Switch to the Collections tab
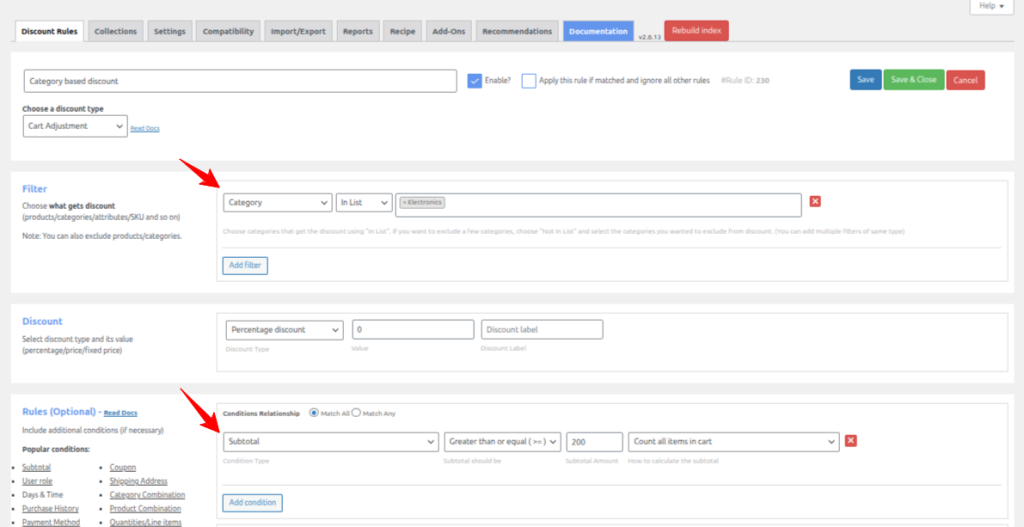 (x=115, y=31)
